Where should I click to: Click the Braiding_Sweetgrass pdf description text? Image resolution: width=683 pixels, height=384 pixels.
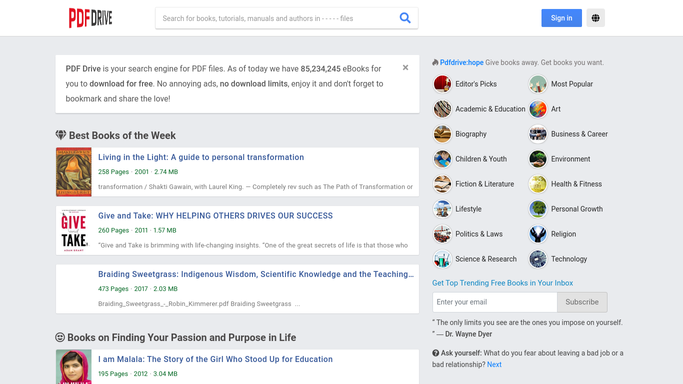[x=199, y=304]
